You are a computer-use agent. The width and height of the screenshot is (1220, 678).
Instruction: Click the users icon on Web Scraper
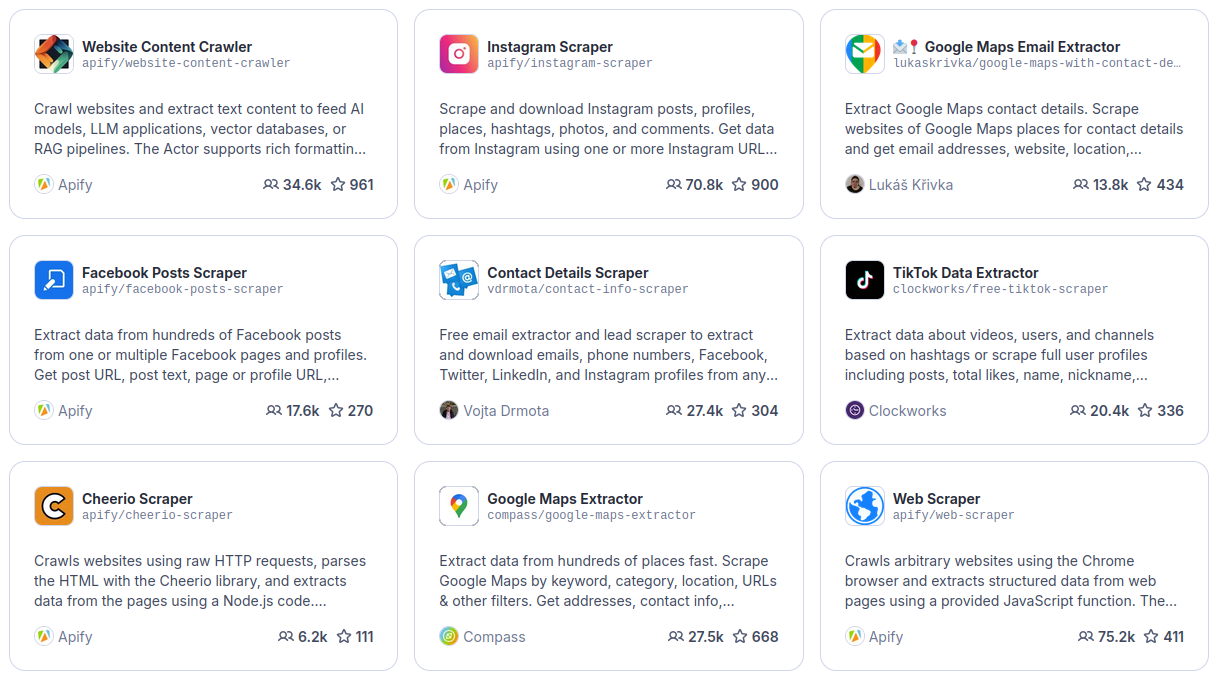pos(1086,637)
